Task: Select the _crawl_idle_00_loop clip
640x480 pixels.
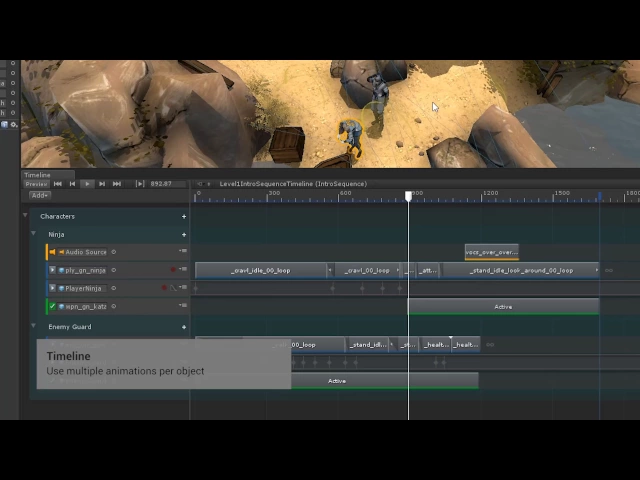Action: (261, 270)
